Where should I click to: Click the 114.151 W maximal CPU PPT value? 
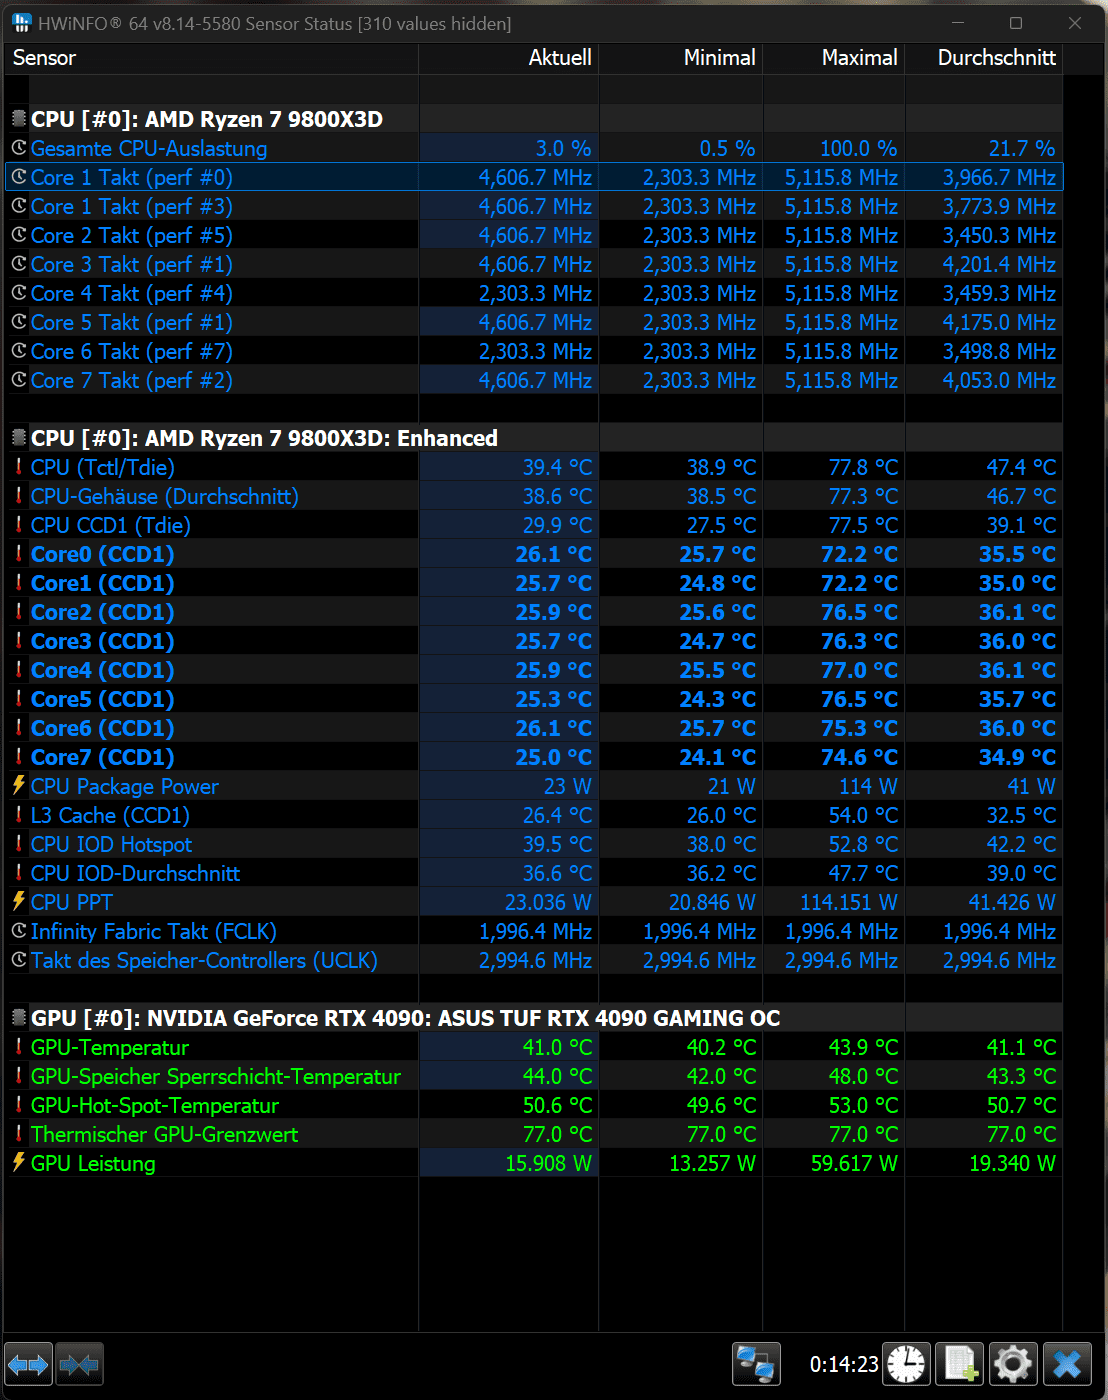(848, 902)
